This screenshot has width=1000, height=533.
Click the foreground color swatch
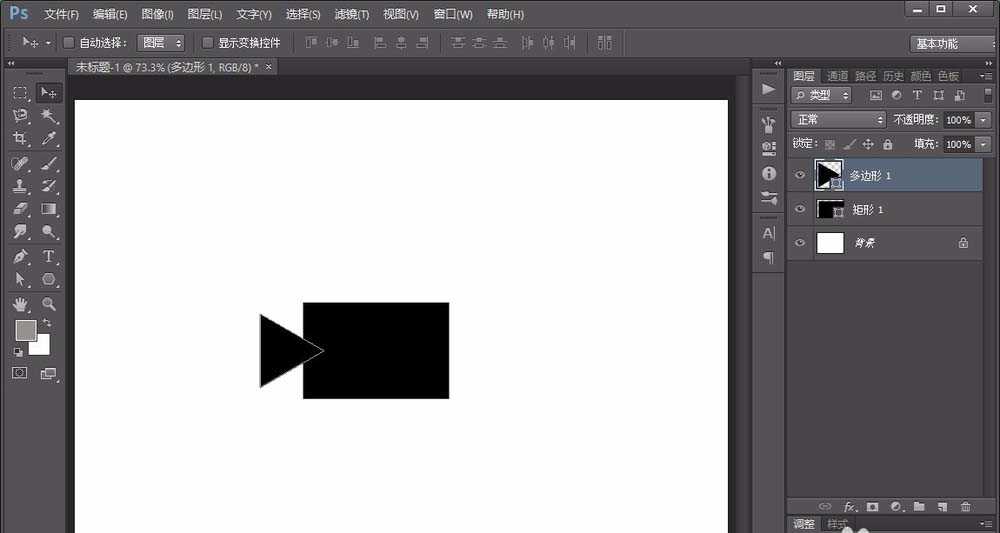click(25, 330)
